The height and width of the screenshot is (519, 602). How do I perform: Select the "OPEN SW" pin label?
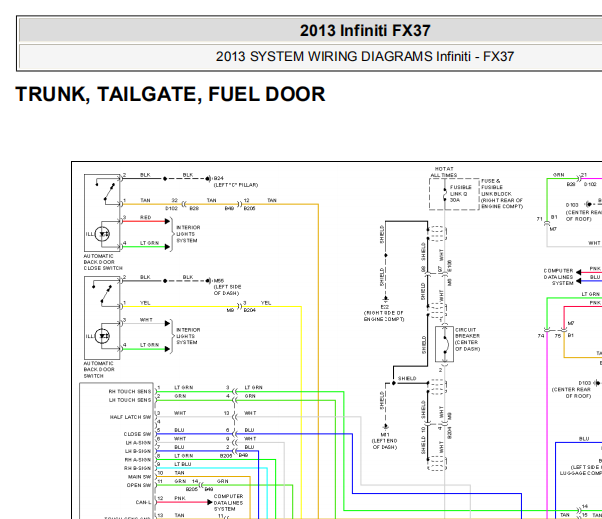pos(139,485)
